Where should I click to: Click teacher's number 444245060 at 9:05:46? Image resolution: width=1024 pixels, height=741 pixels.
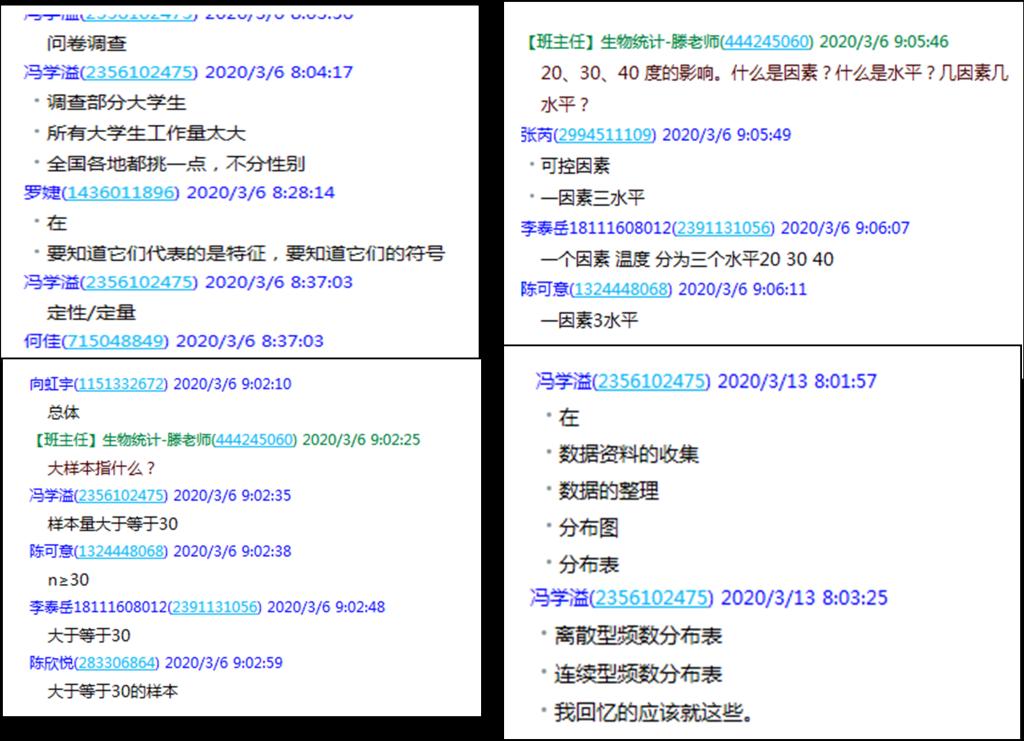point(767,42)
